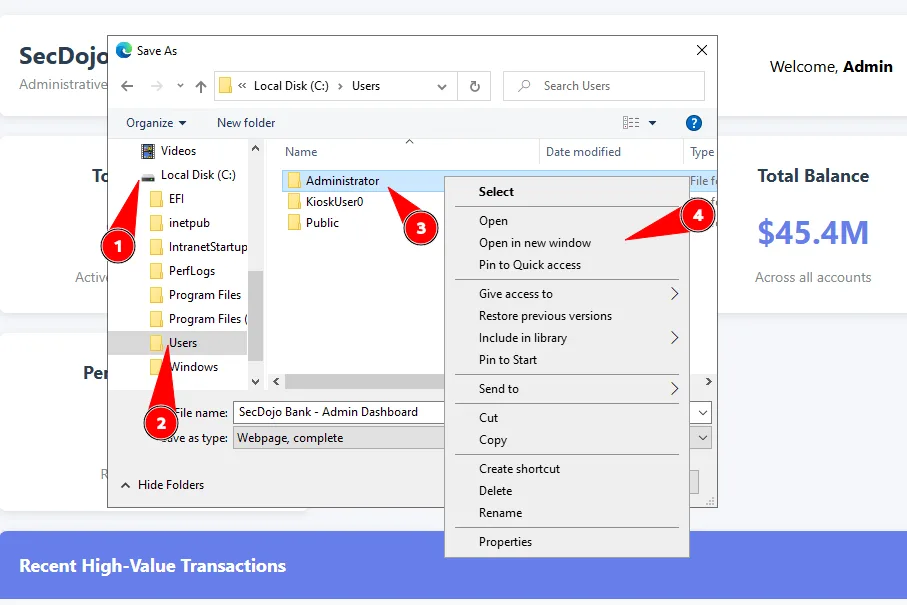Collapse the pane with Hide Folders
Viewport: 907px width, 605px height.
coord(163,485)
